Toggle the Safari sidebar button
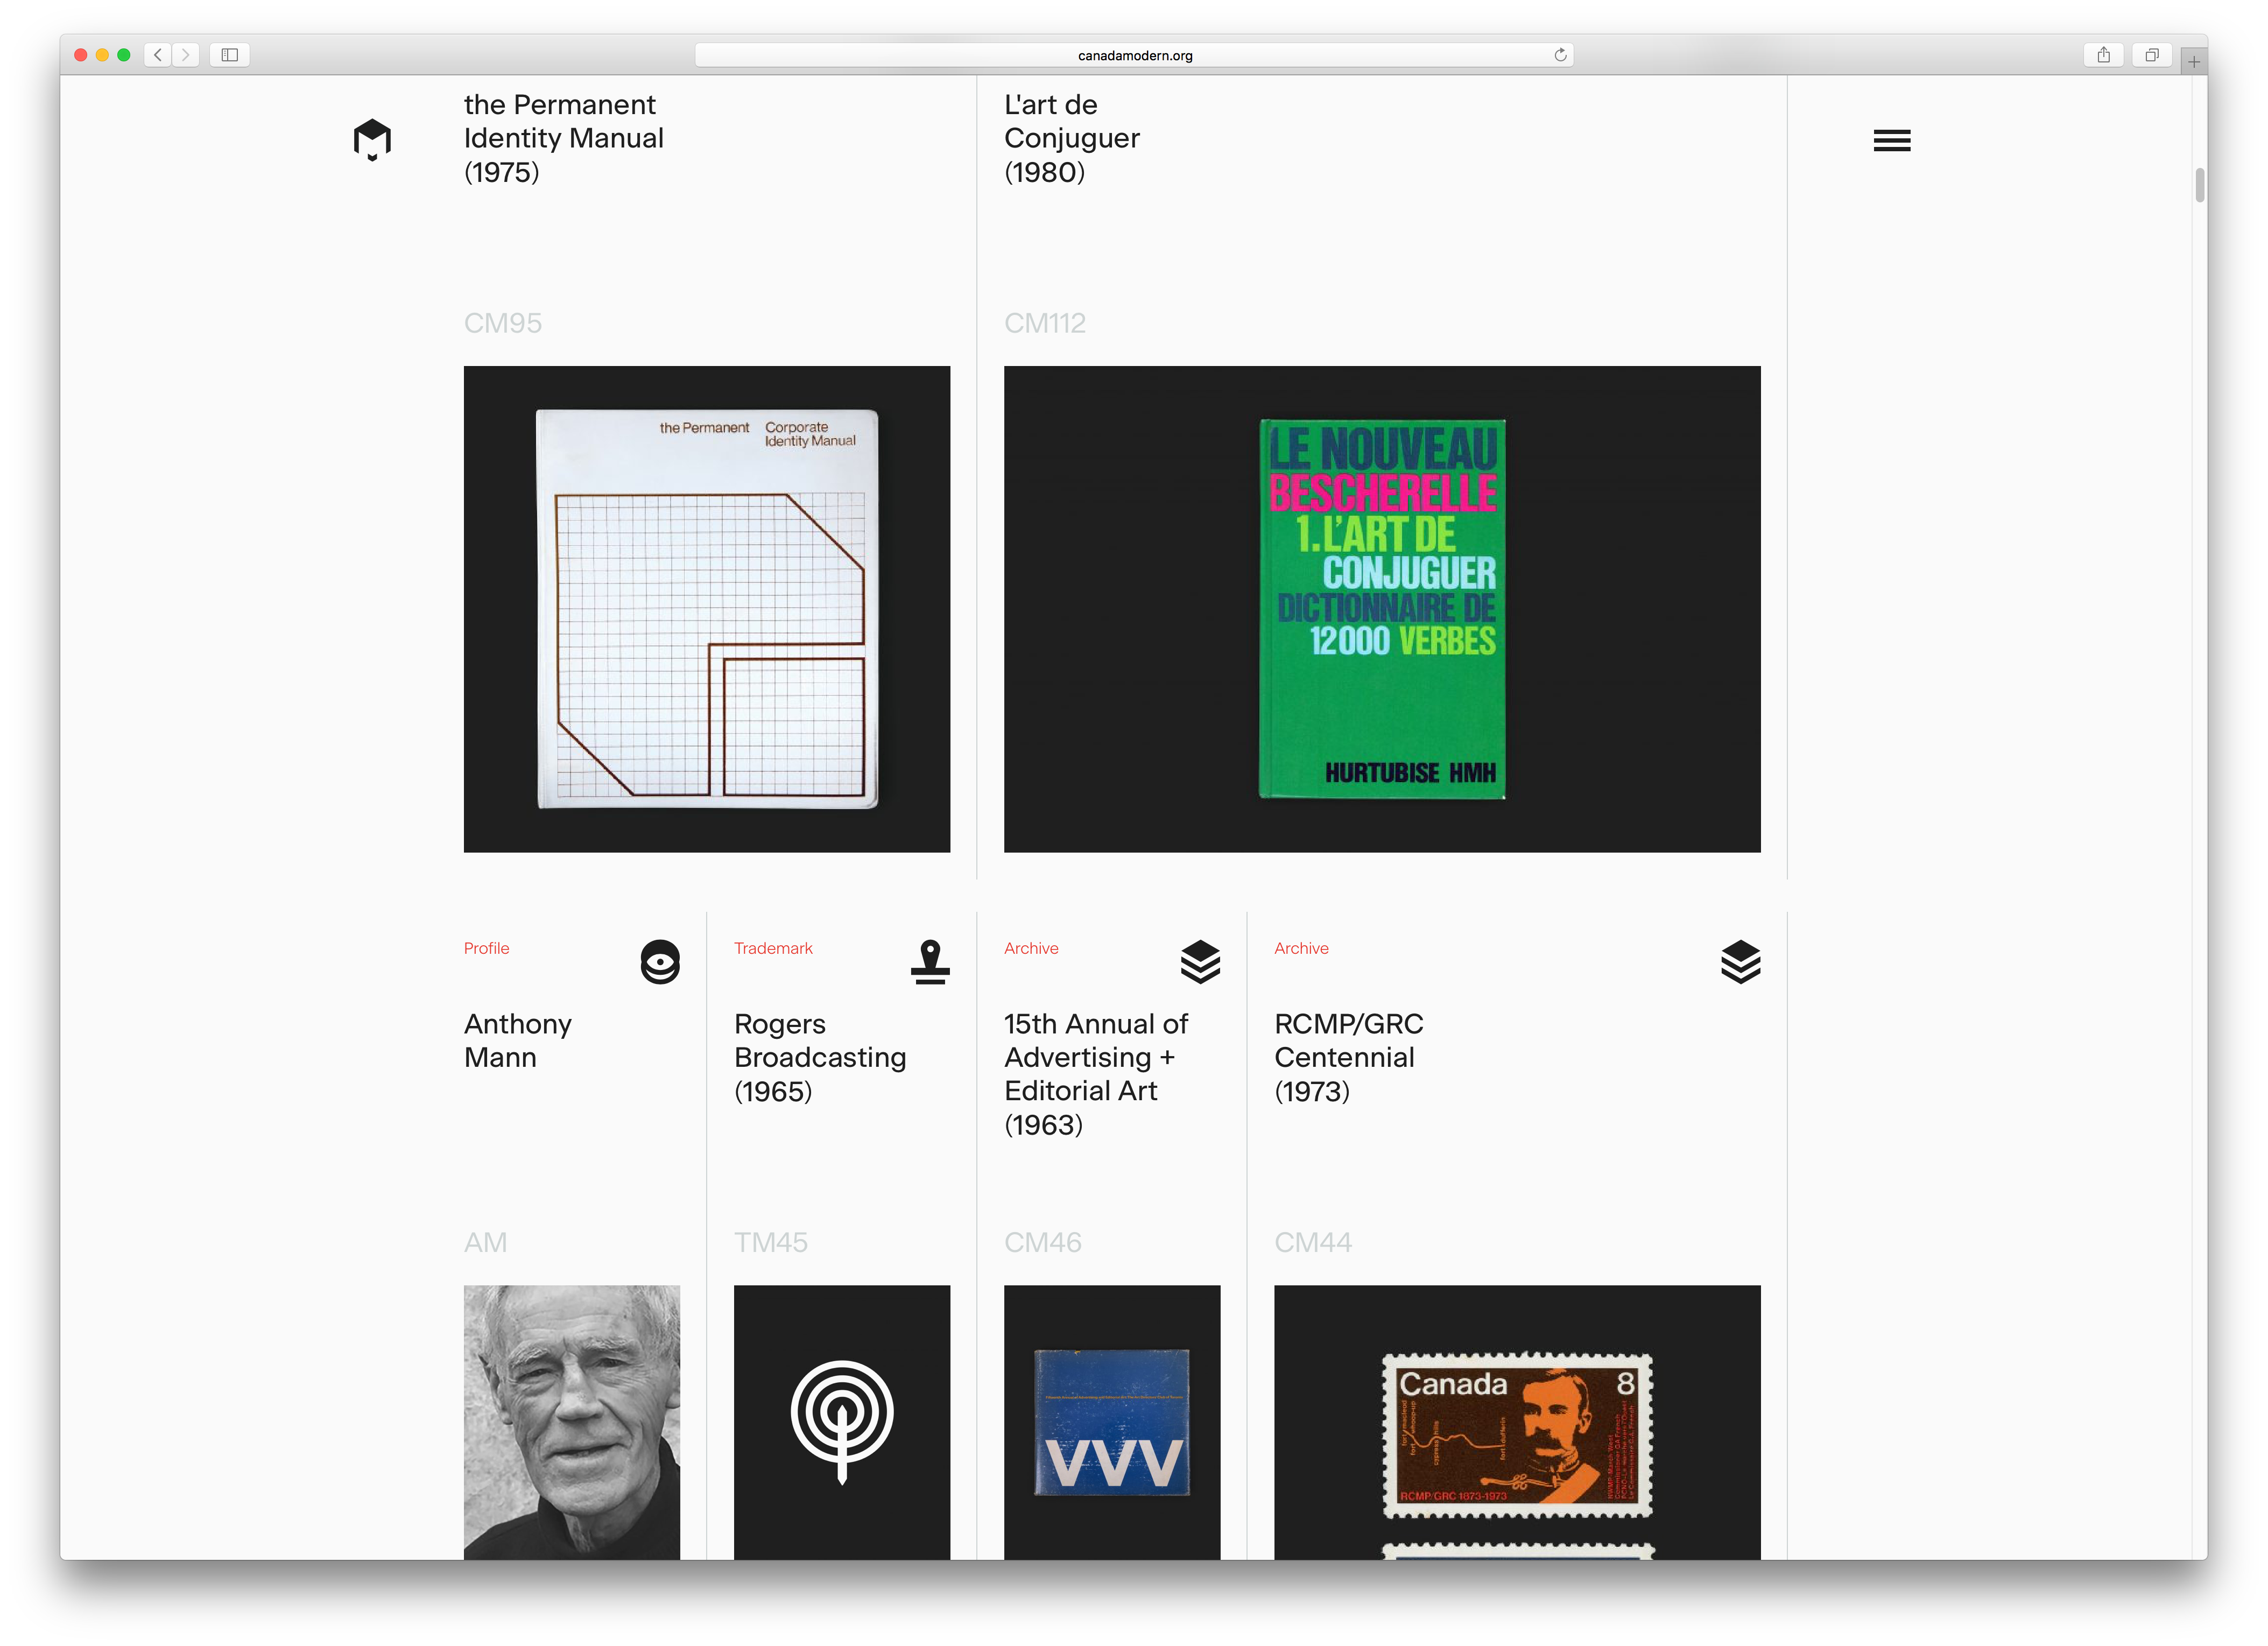2268x1646 pixels. [x=229, y=55]
